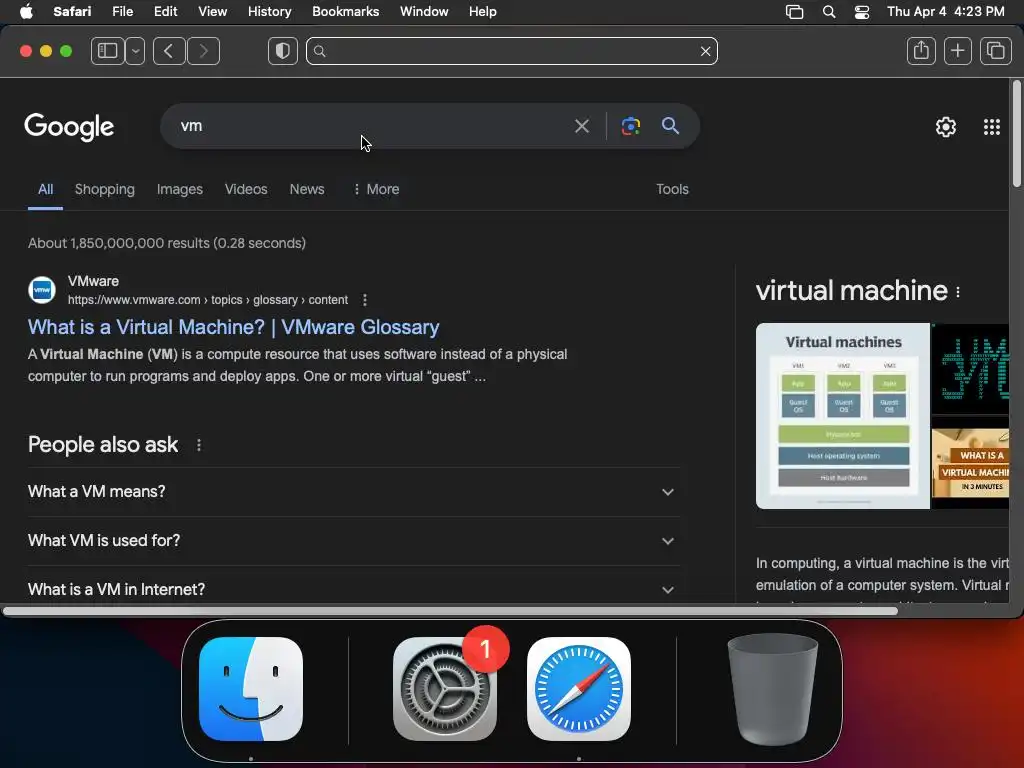Submit search with magnifier icon

pos(671,126)
